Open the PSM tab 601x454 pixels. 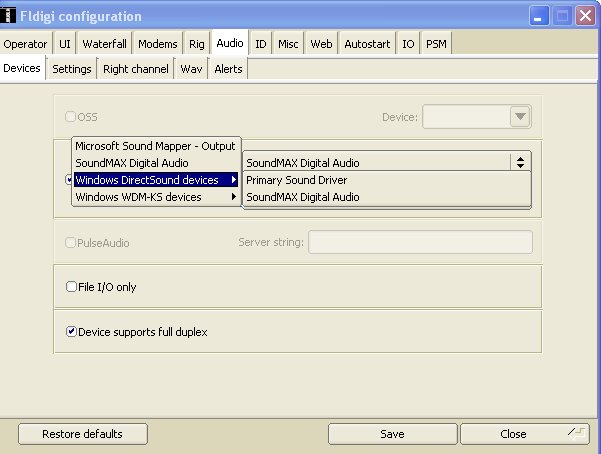(x=437, y=44)
